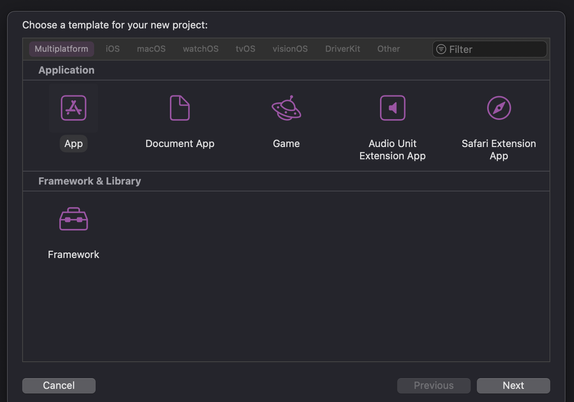Pick the Game template UFO icon
Image resolution: width=574 pixels, height=402 pixels.
(x=286, y=108)
